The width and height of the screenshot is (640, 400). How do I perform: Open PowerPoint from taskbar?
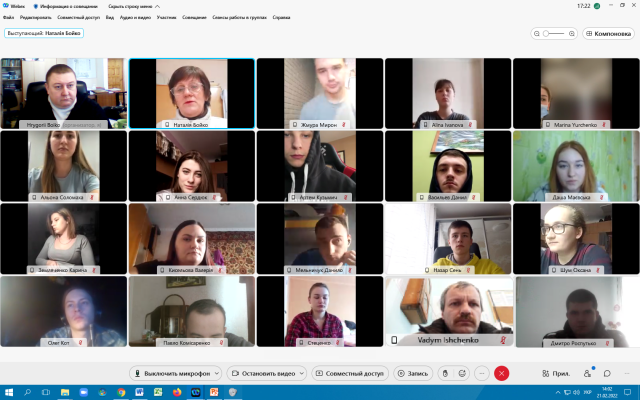click(214, 393)
